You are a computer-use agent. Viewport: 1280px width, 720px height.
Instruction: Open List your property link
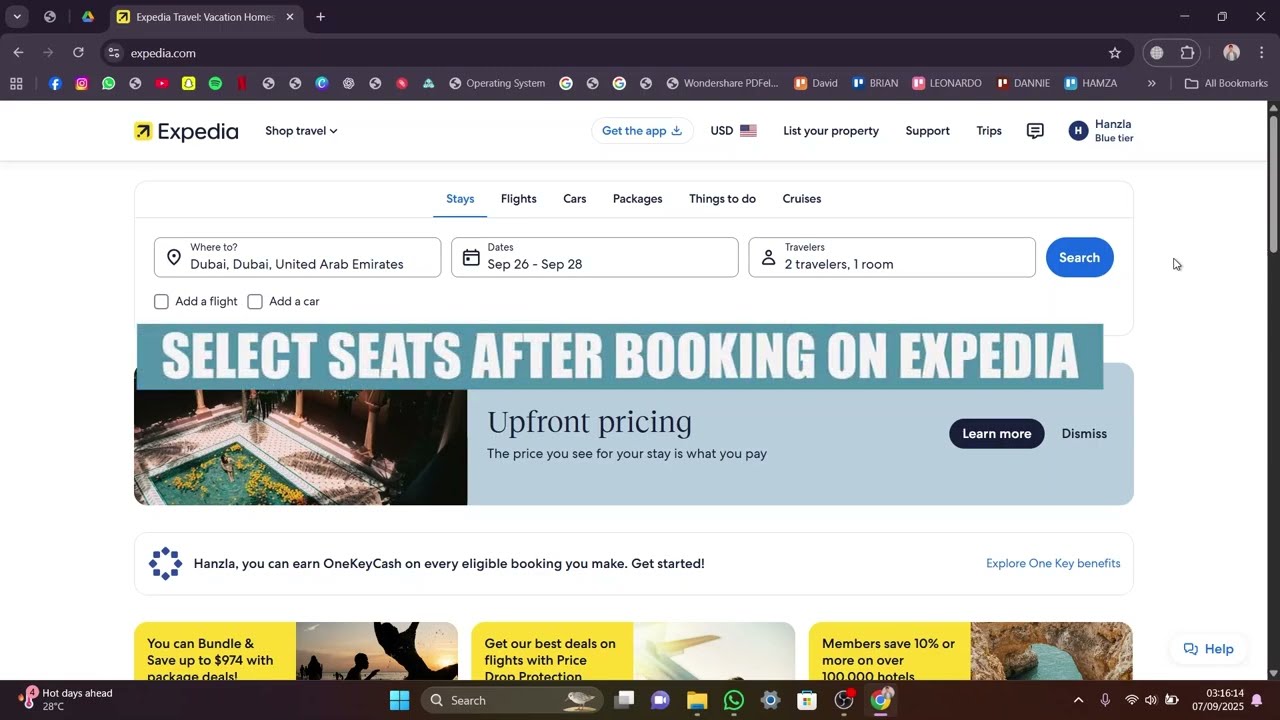point(831,131)
